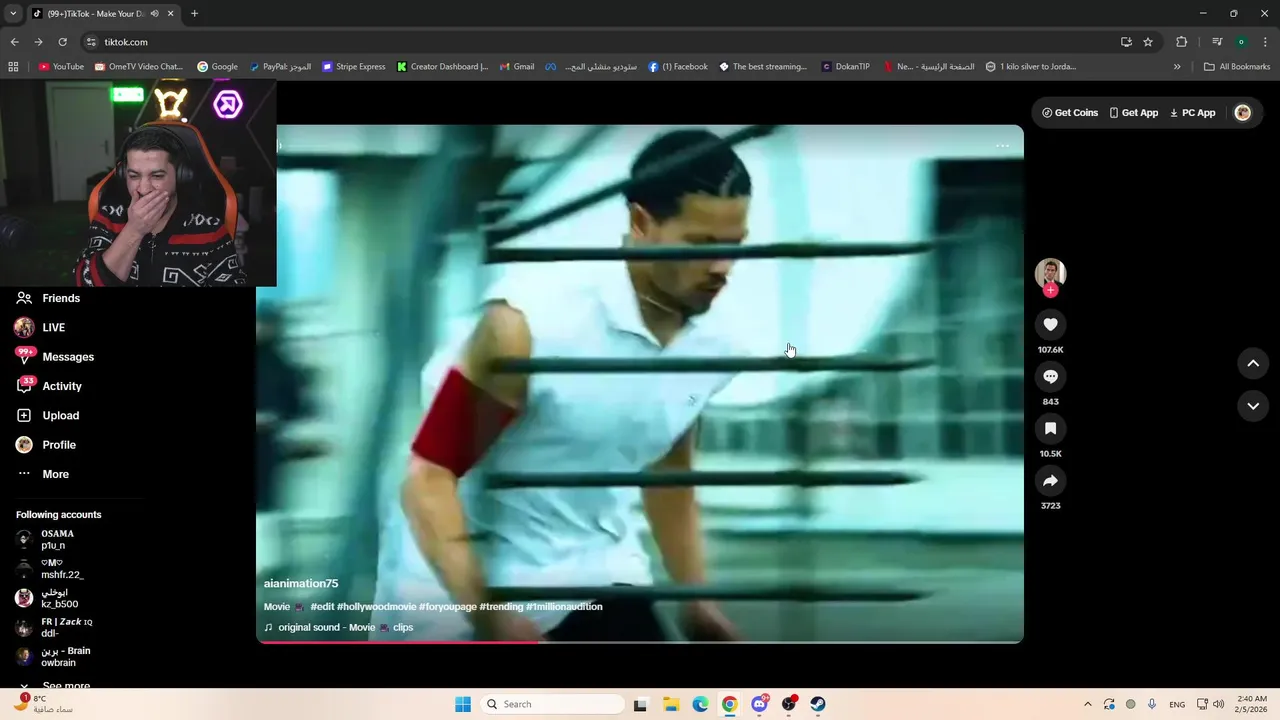
Task: Open Steam from the taskbar
Action: coord(818,704)
